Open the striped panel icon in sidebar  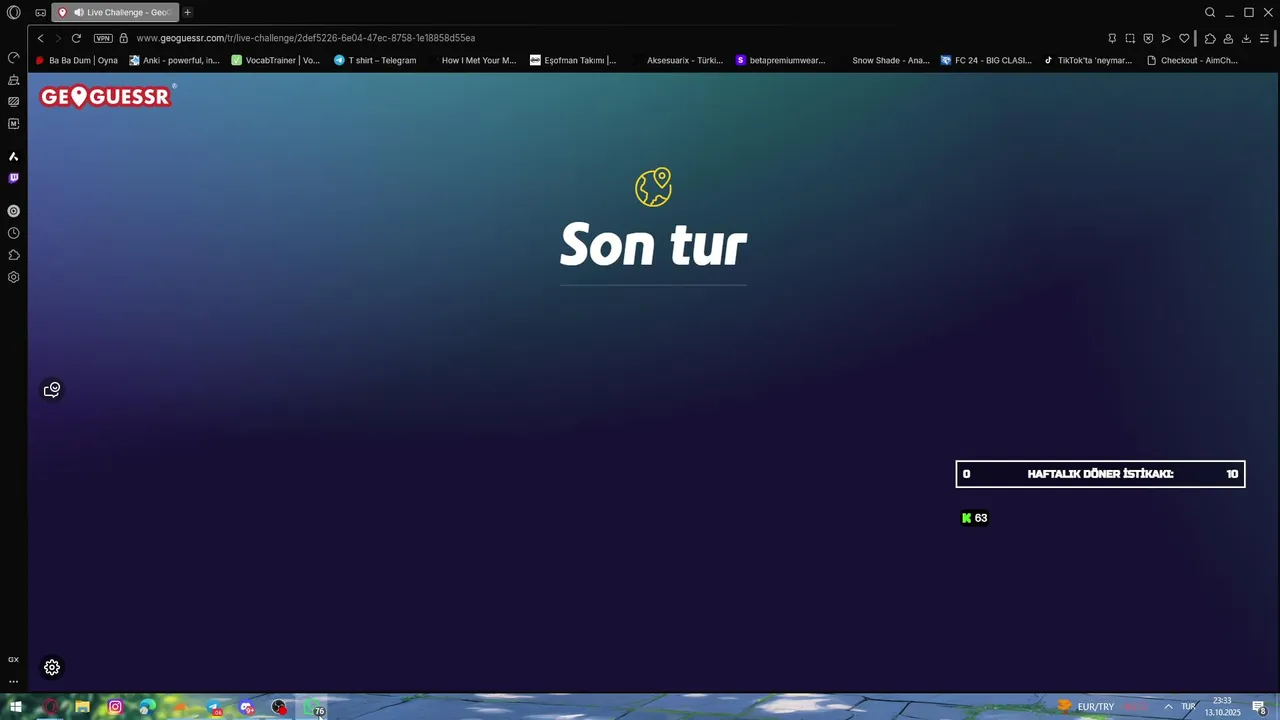(13, 101)
